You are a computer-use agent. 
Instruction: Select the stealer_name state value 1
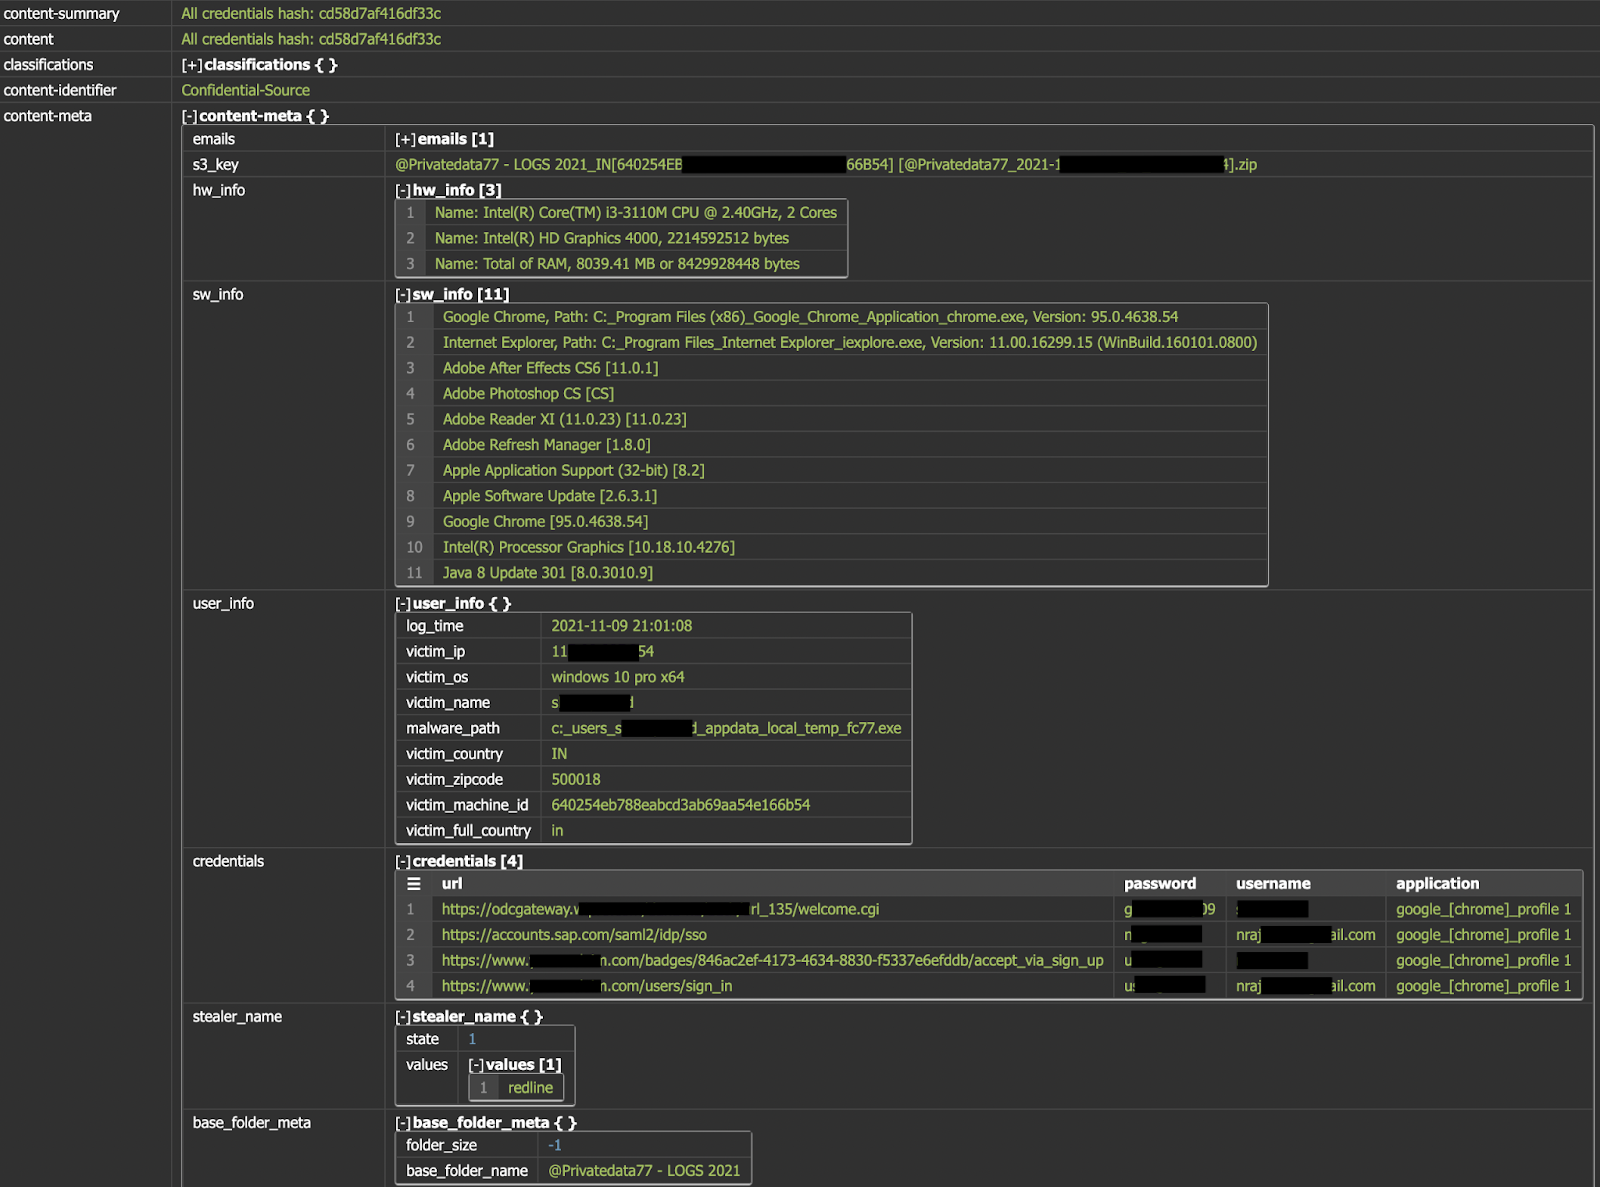pos(472,1040)
